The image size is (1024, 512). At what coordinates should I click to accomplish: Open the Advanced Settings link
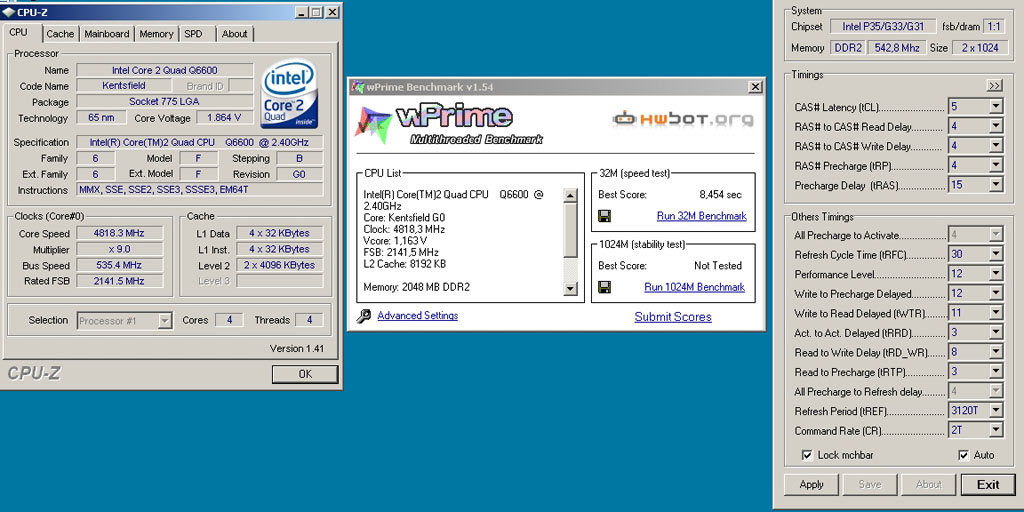pyautogui.click(x=417, y=315)
